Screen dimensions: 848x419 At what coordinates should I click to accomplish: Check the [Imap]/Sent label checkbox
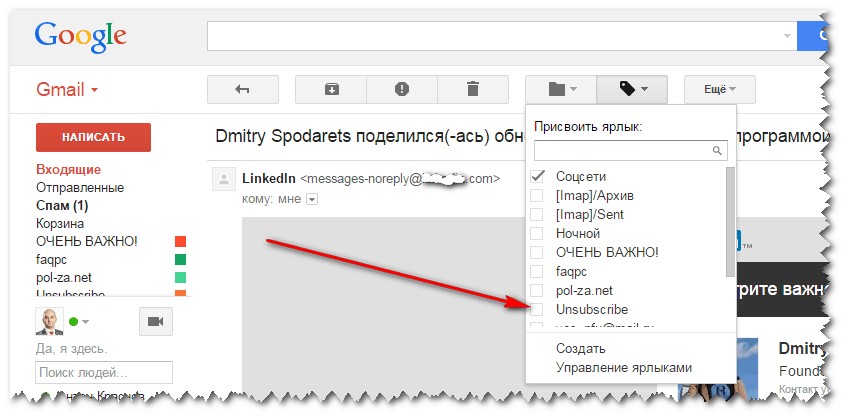click(x=536, y=214)
